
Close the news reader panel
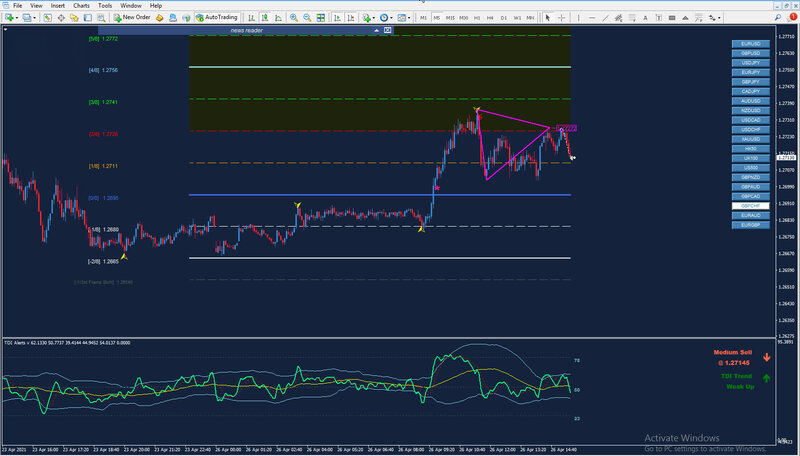(x=388, y=31)
